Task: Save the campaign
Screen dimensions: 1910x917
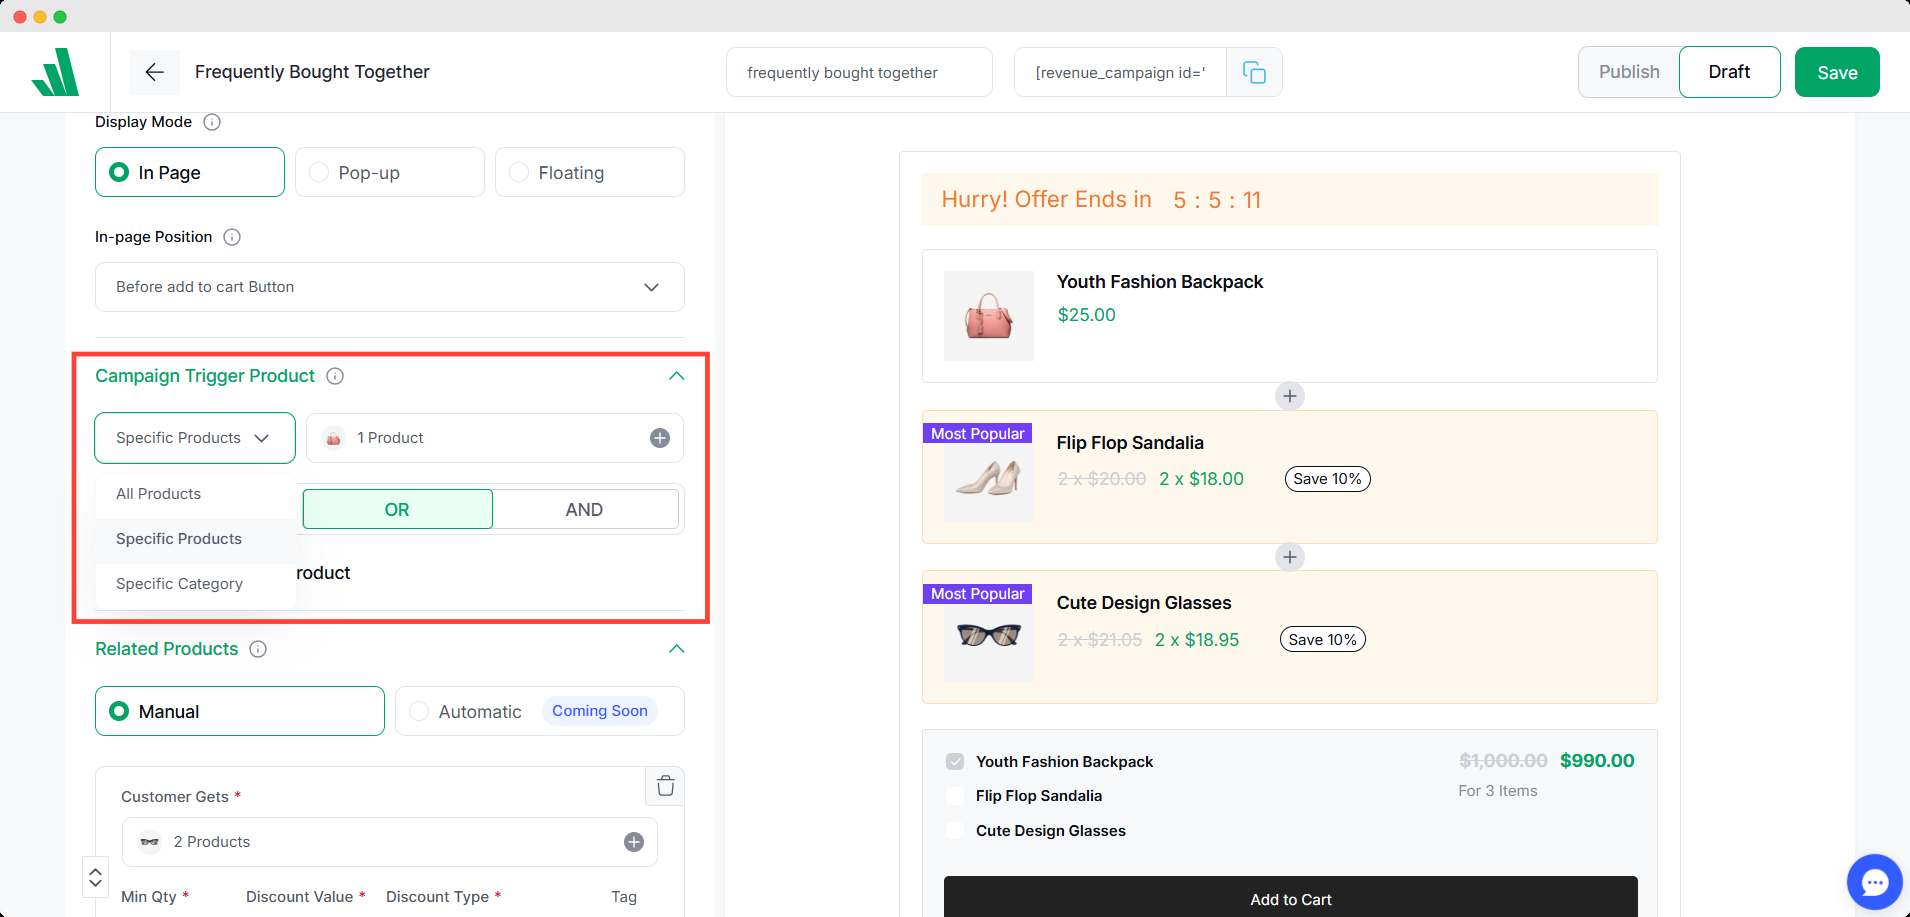Action: pos(1837,72)
